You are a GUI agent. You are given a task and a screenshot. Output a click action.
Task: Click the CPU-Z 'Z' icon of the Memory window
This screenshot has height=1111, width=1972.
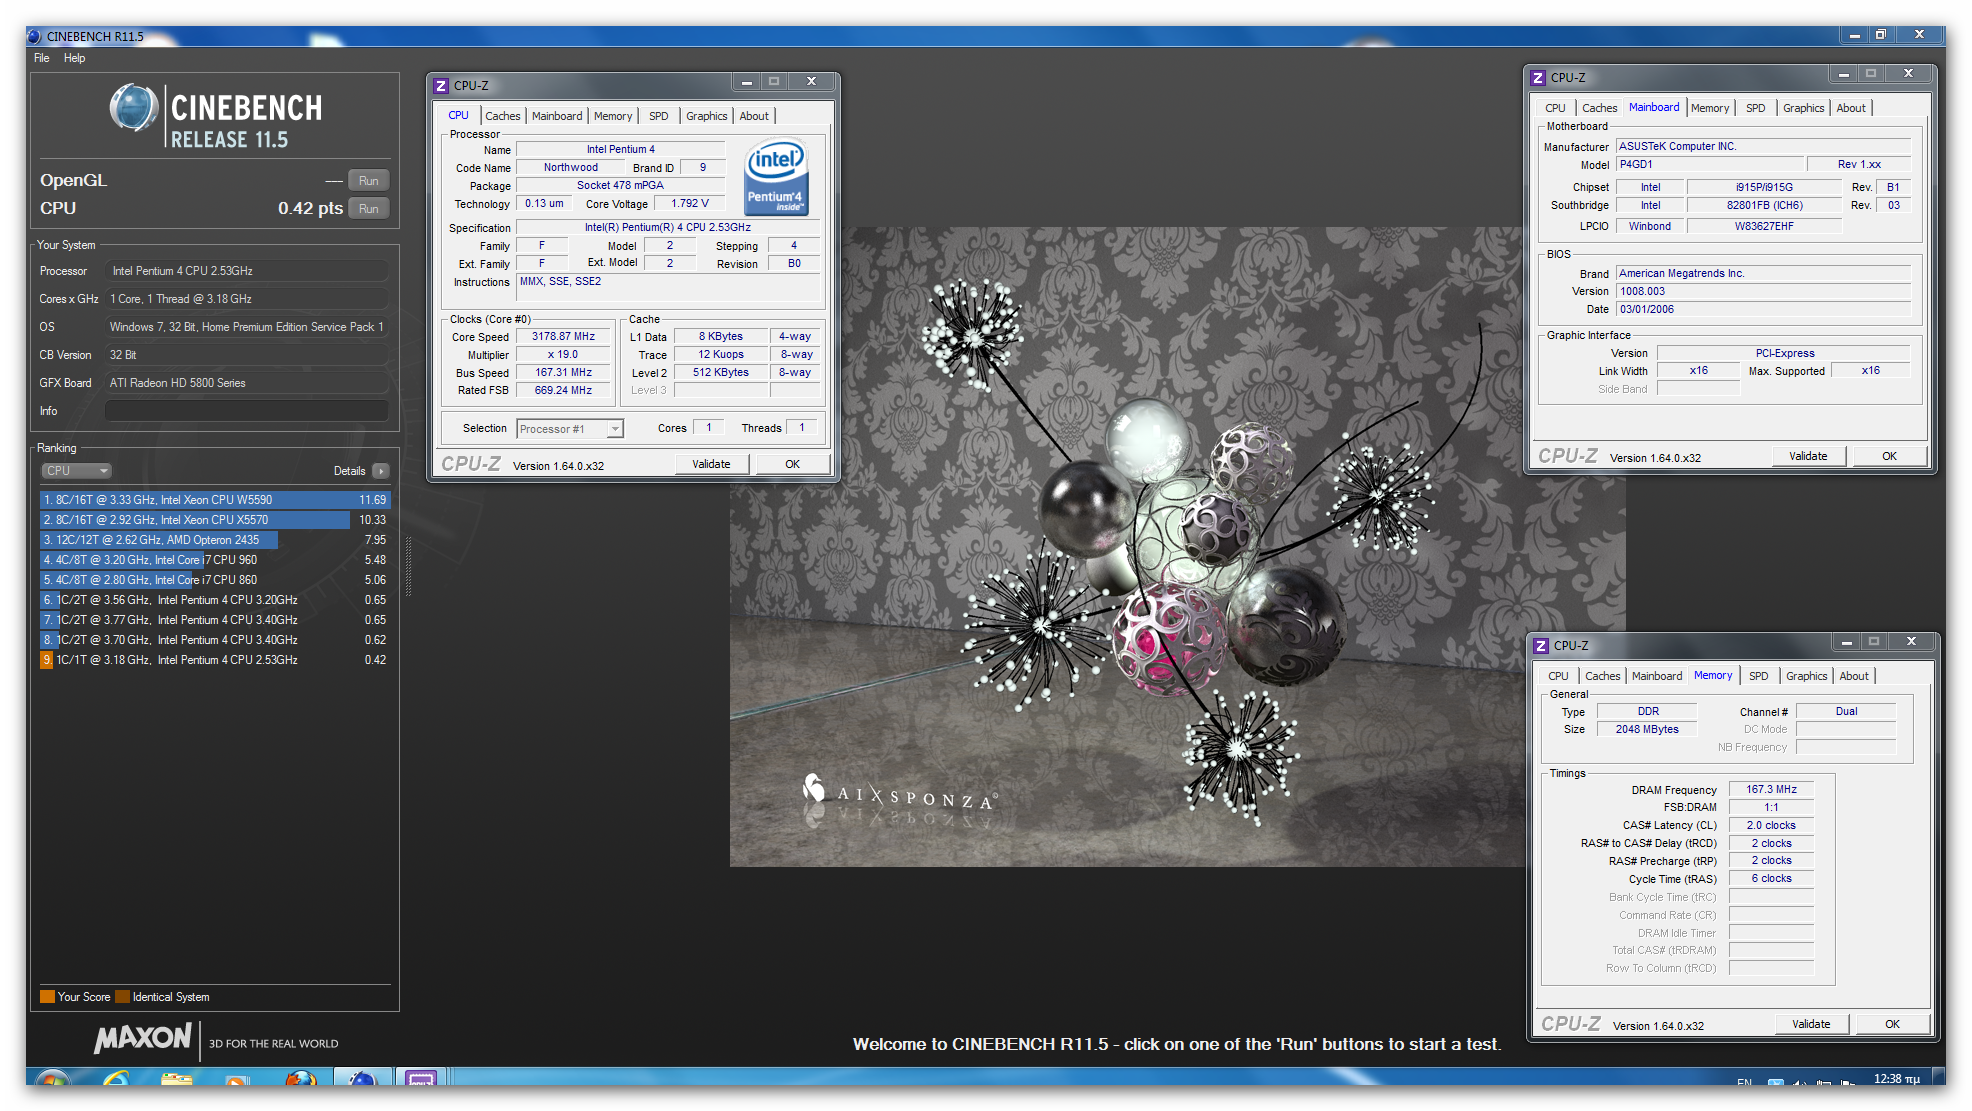pos(1541,646)
